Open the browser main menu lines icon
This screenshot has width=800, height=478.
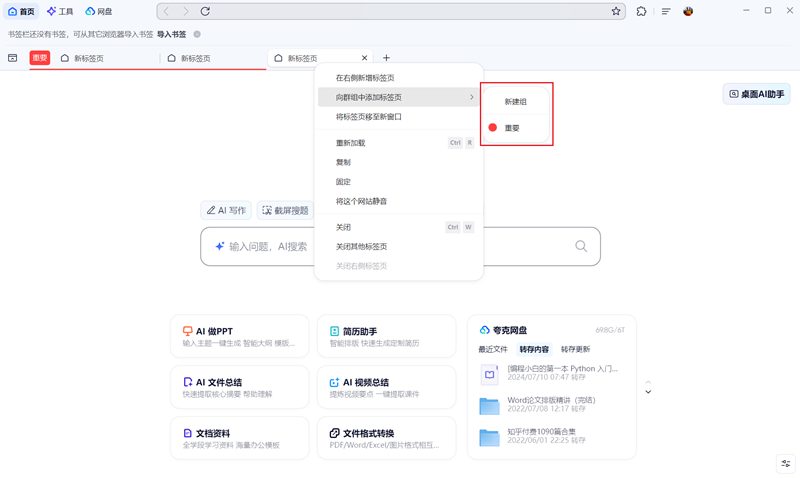pyautogui.click(x=666, y=11)
